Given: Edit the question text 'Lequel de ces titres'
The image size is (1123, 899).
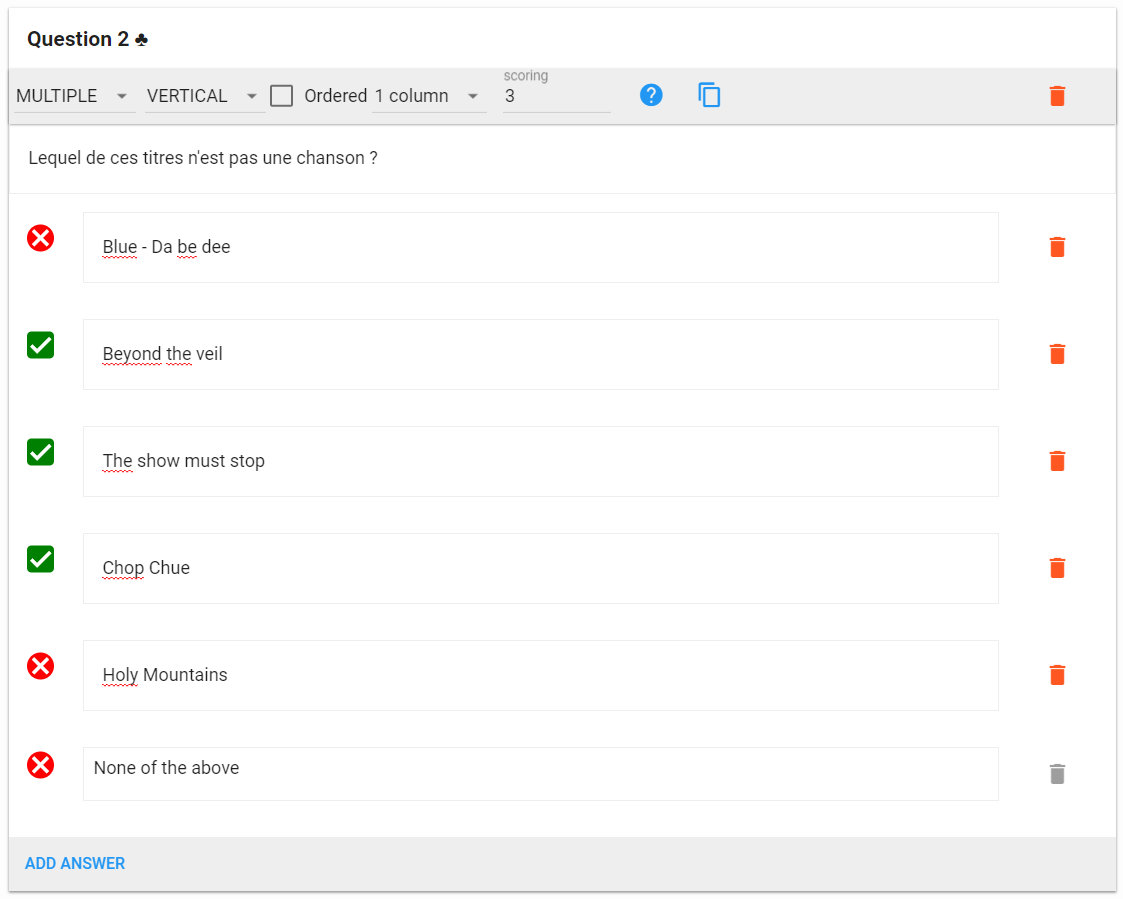Looking at the screenshot, I should point(203,158).
